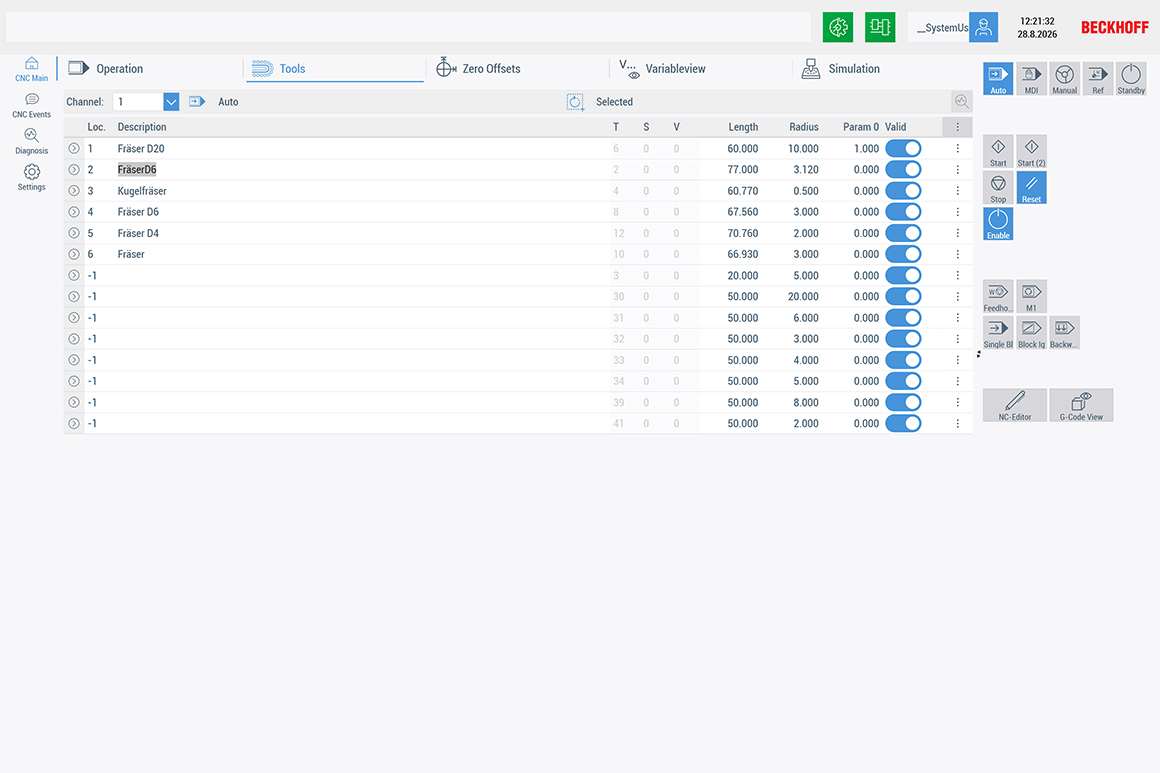Expand the Fräser D4 row

[x=74, y=233]
